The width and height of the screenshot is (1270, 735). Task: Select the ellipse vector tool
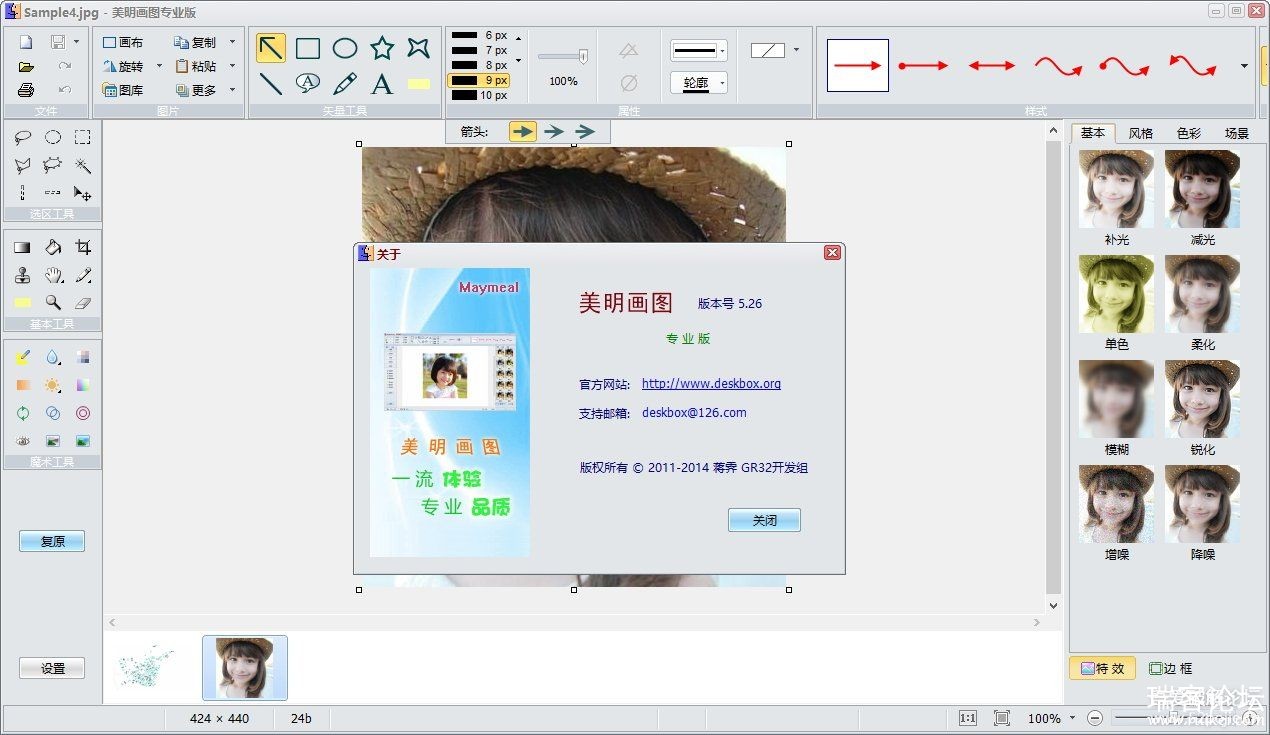coord(345,48)
